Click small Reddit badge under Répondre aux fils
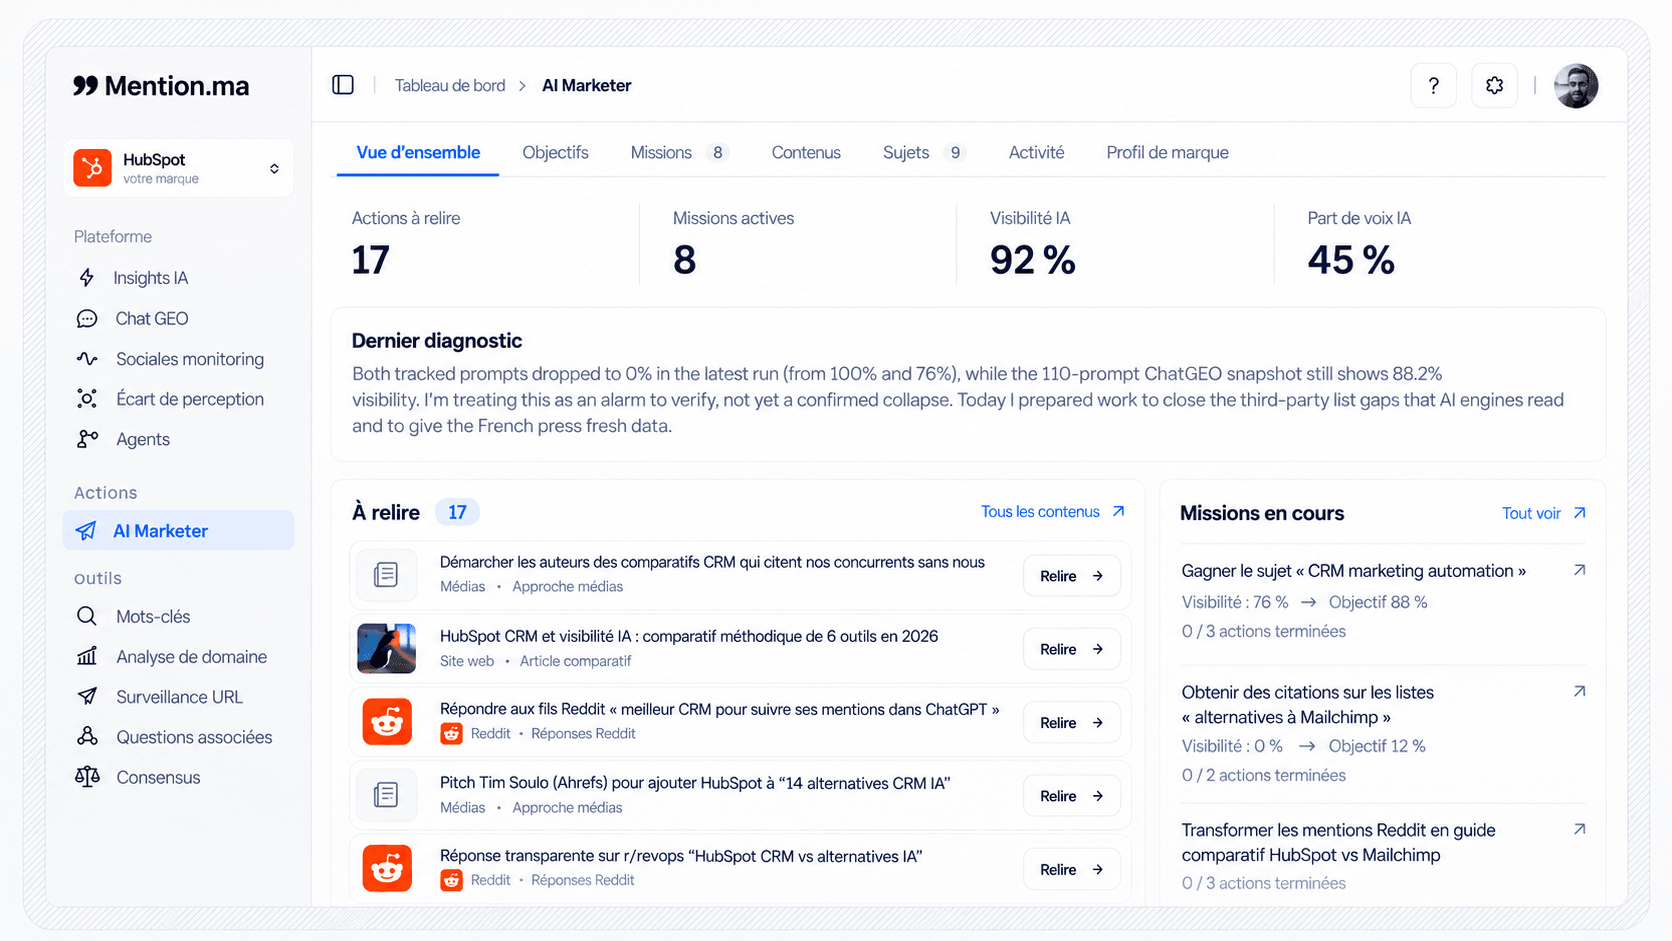The height and width of the screenshot is (941, 1672). [x=451, y=734]
